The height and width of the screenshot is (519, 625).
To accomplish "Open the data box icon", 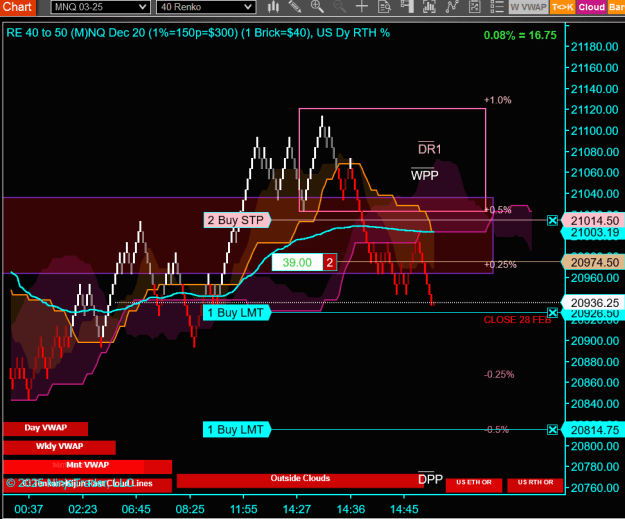I will pyautogui.click(x=384, y=7).
